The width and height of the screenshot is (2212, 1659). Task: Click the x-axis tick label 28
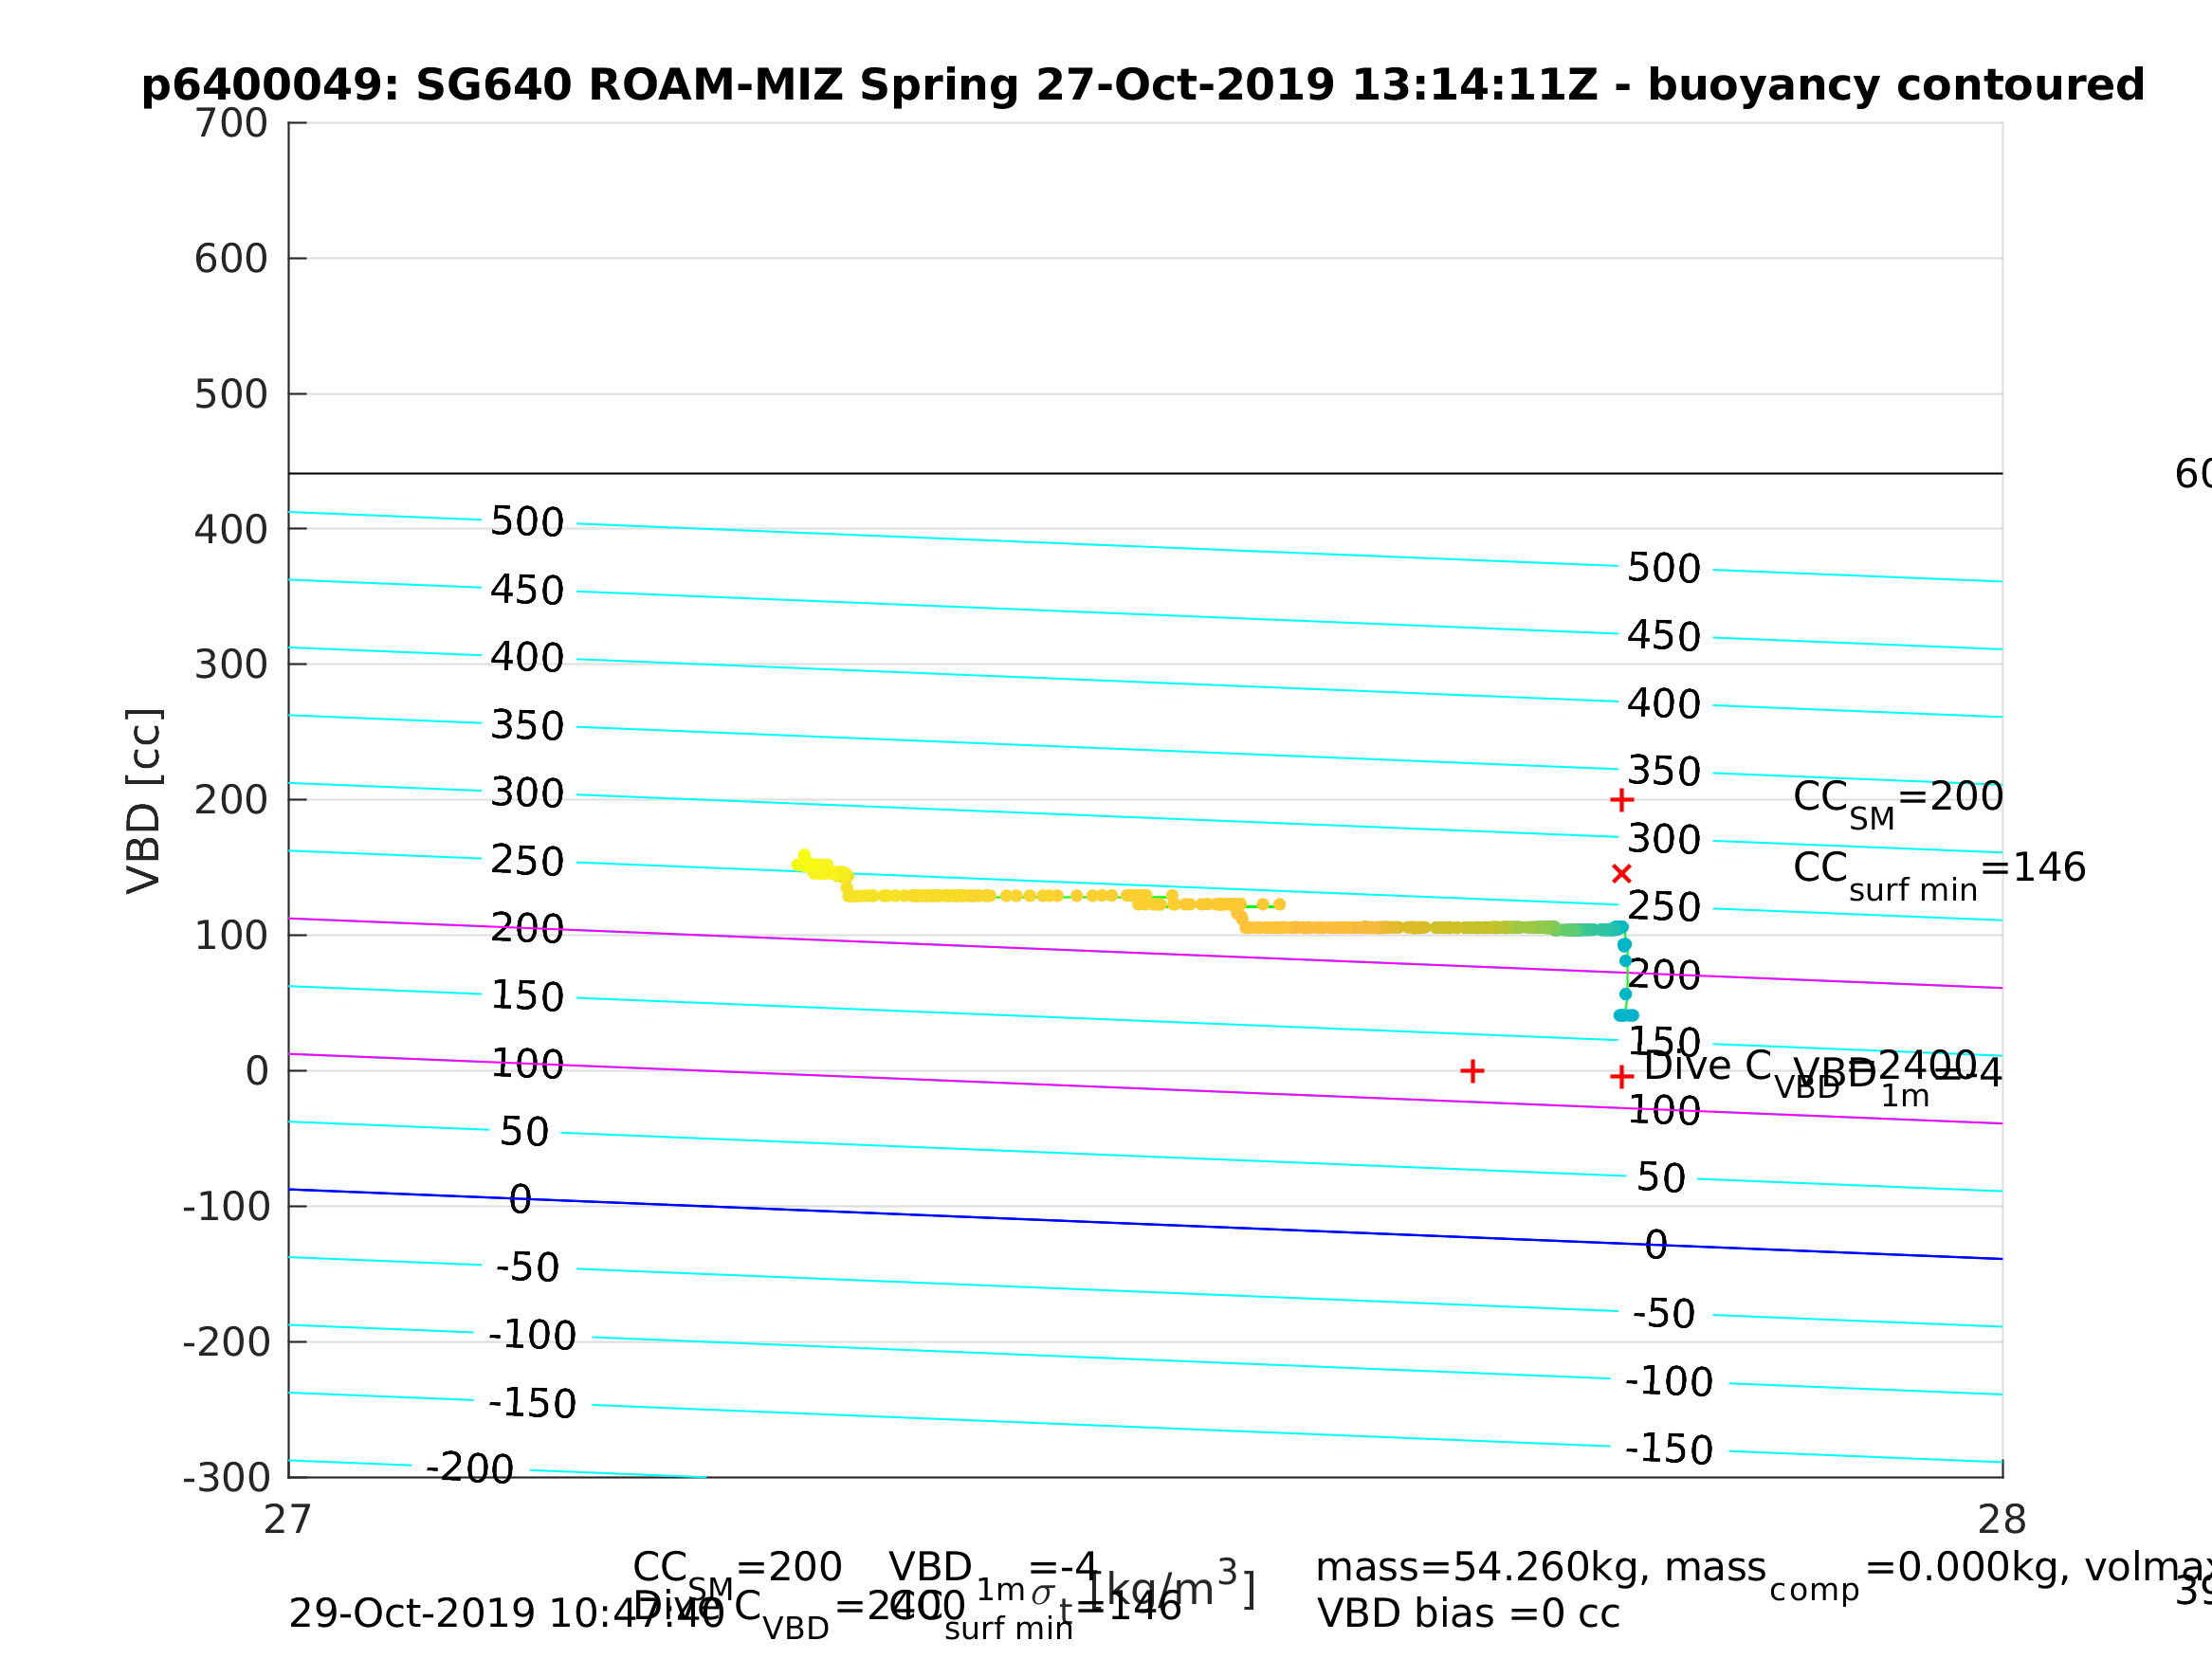click(2002, 1520)
